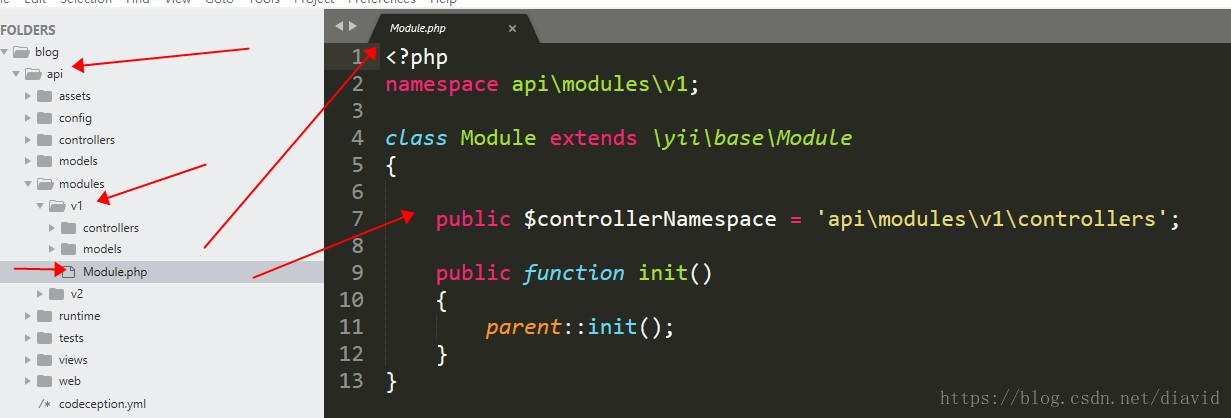Click controllers folder icon inside v1
Viewport: 1231px width, 418px height.
[x=68, y=228]
